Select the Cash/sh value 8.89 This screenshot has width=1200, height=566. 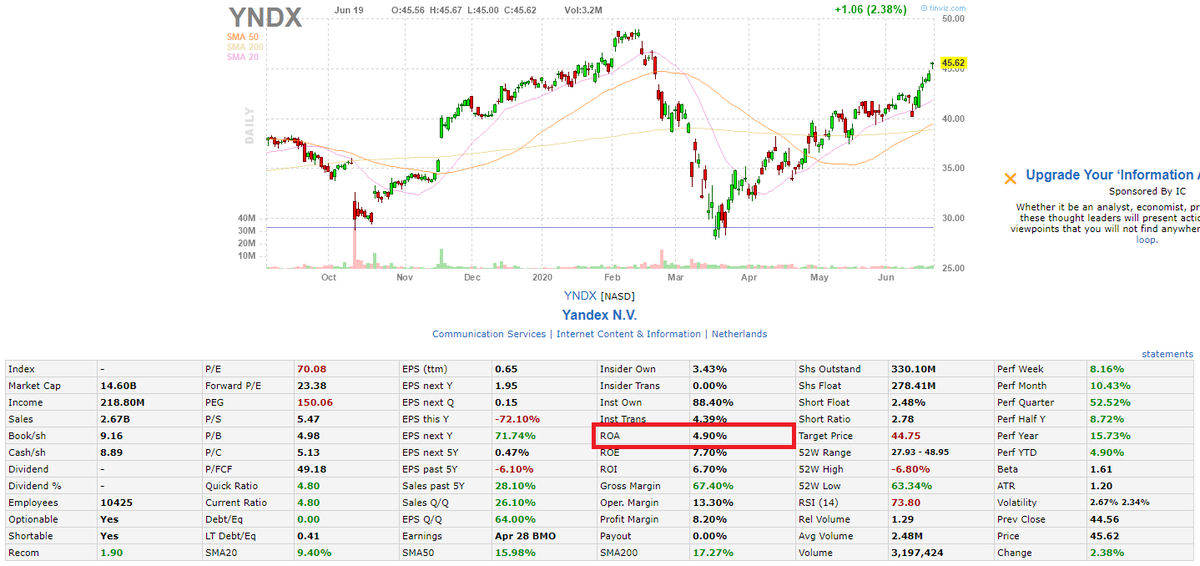point(111,453)
